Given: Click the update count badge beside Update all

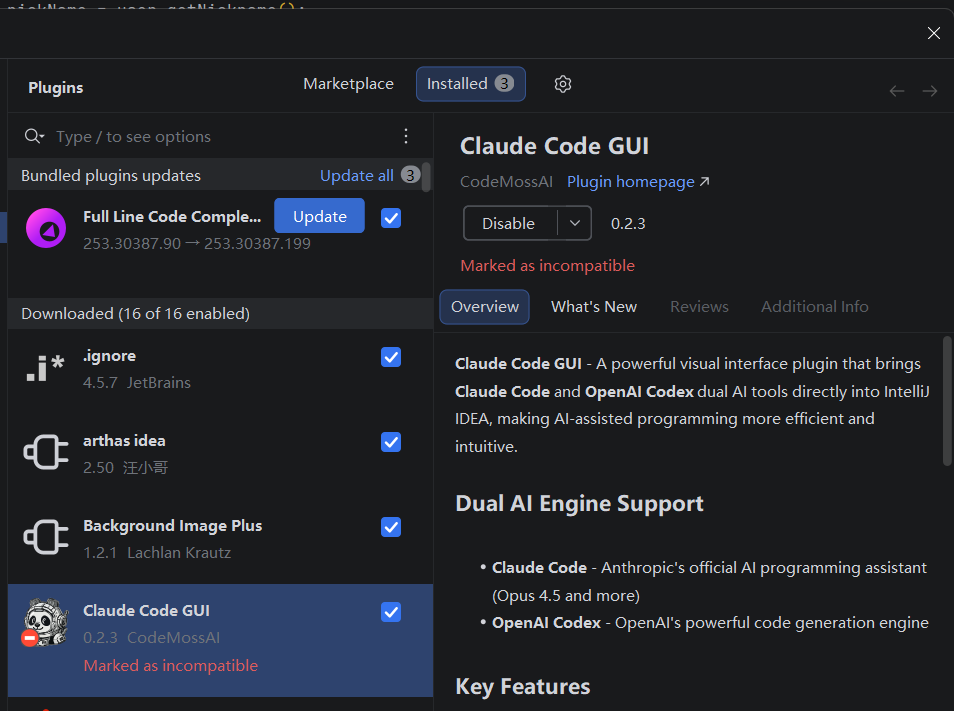Looking at the screenshot, I should pos(411,175).
